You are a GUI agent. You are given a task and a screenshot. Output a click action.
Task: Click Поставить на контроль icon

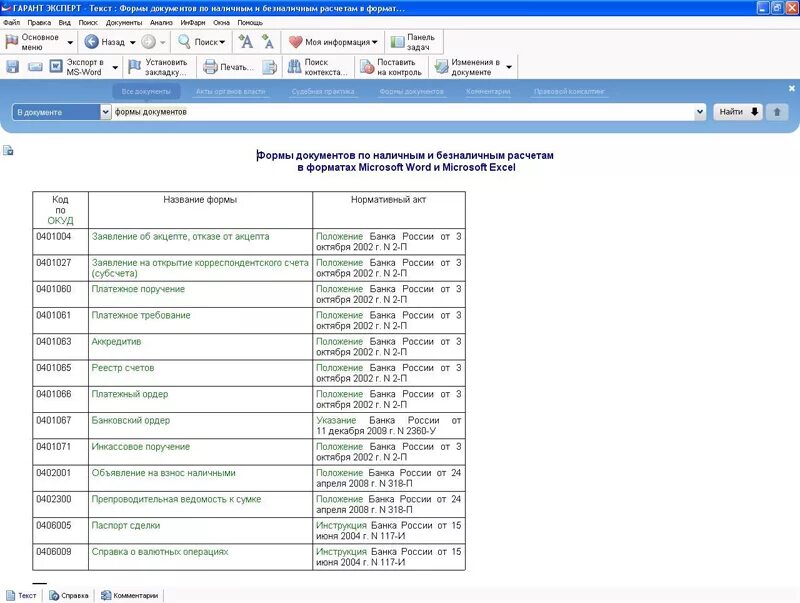click(x=367, y=67)
